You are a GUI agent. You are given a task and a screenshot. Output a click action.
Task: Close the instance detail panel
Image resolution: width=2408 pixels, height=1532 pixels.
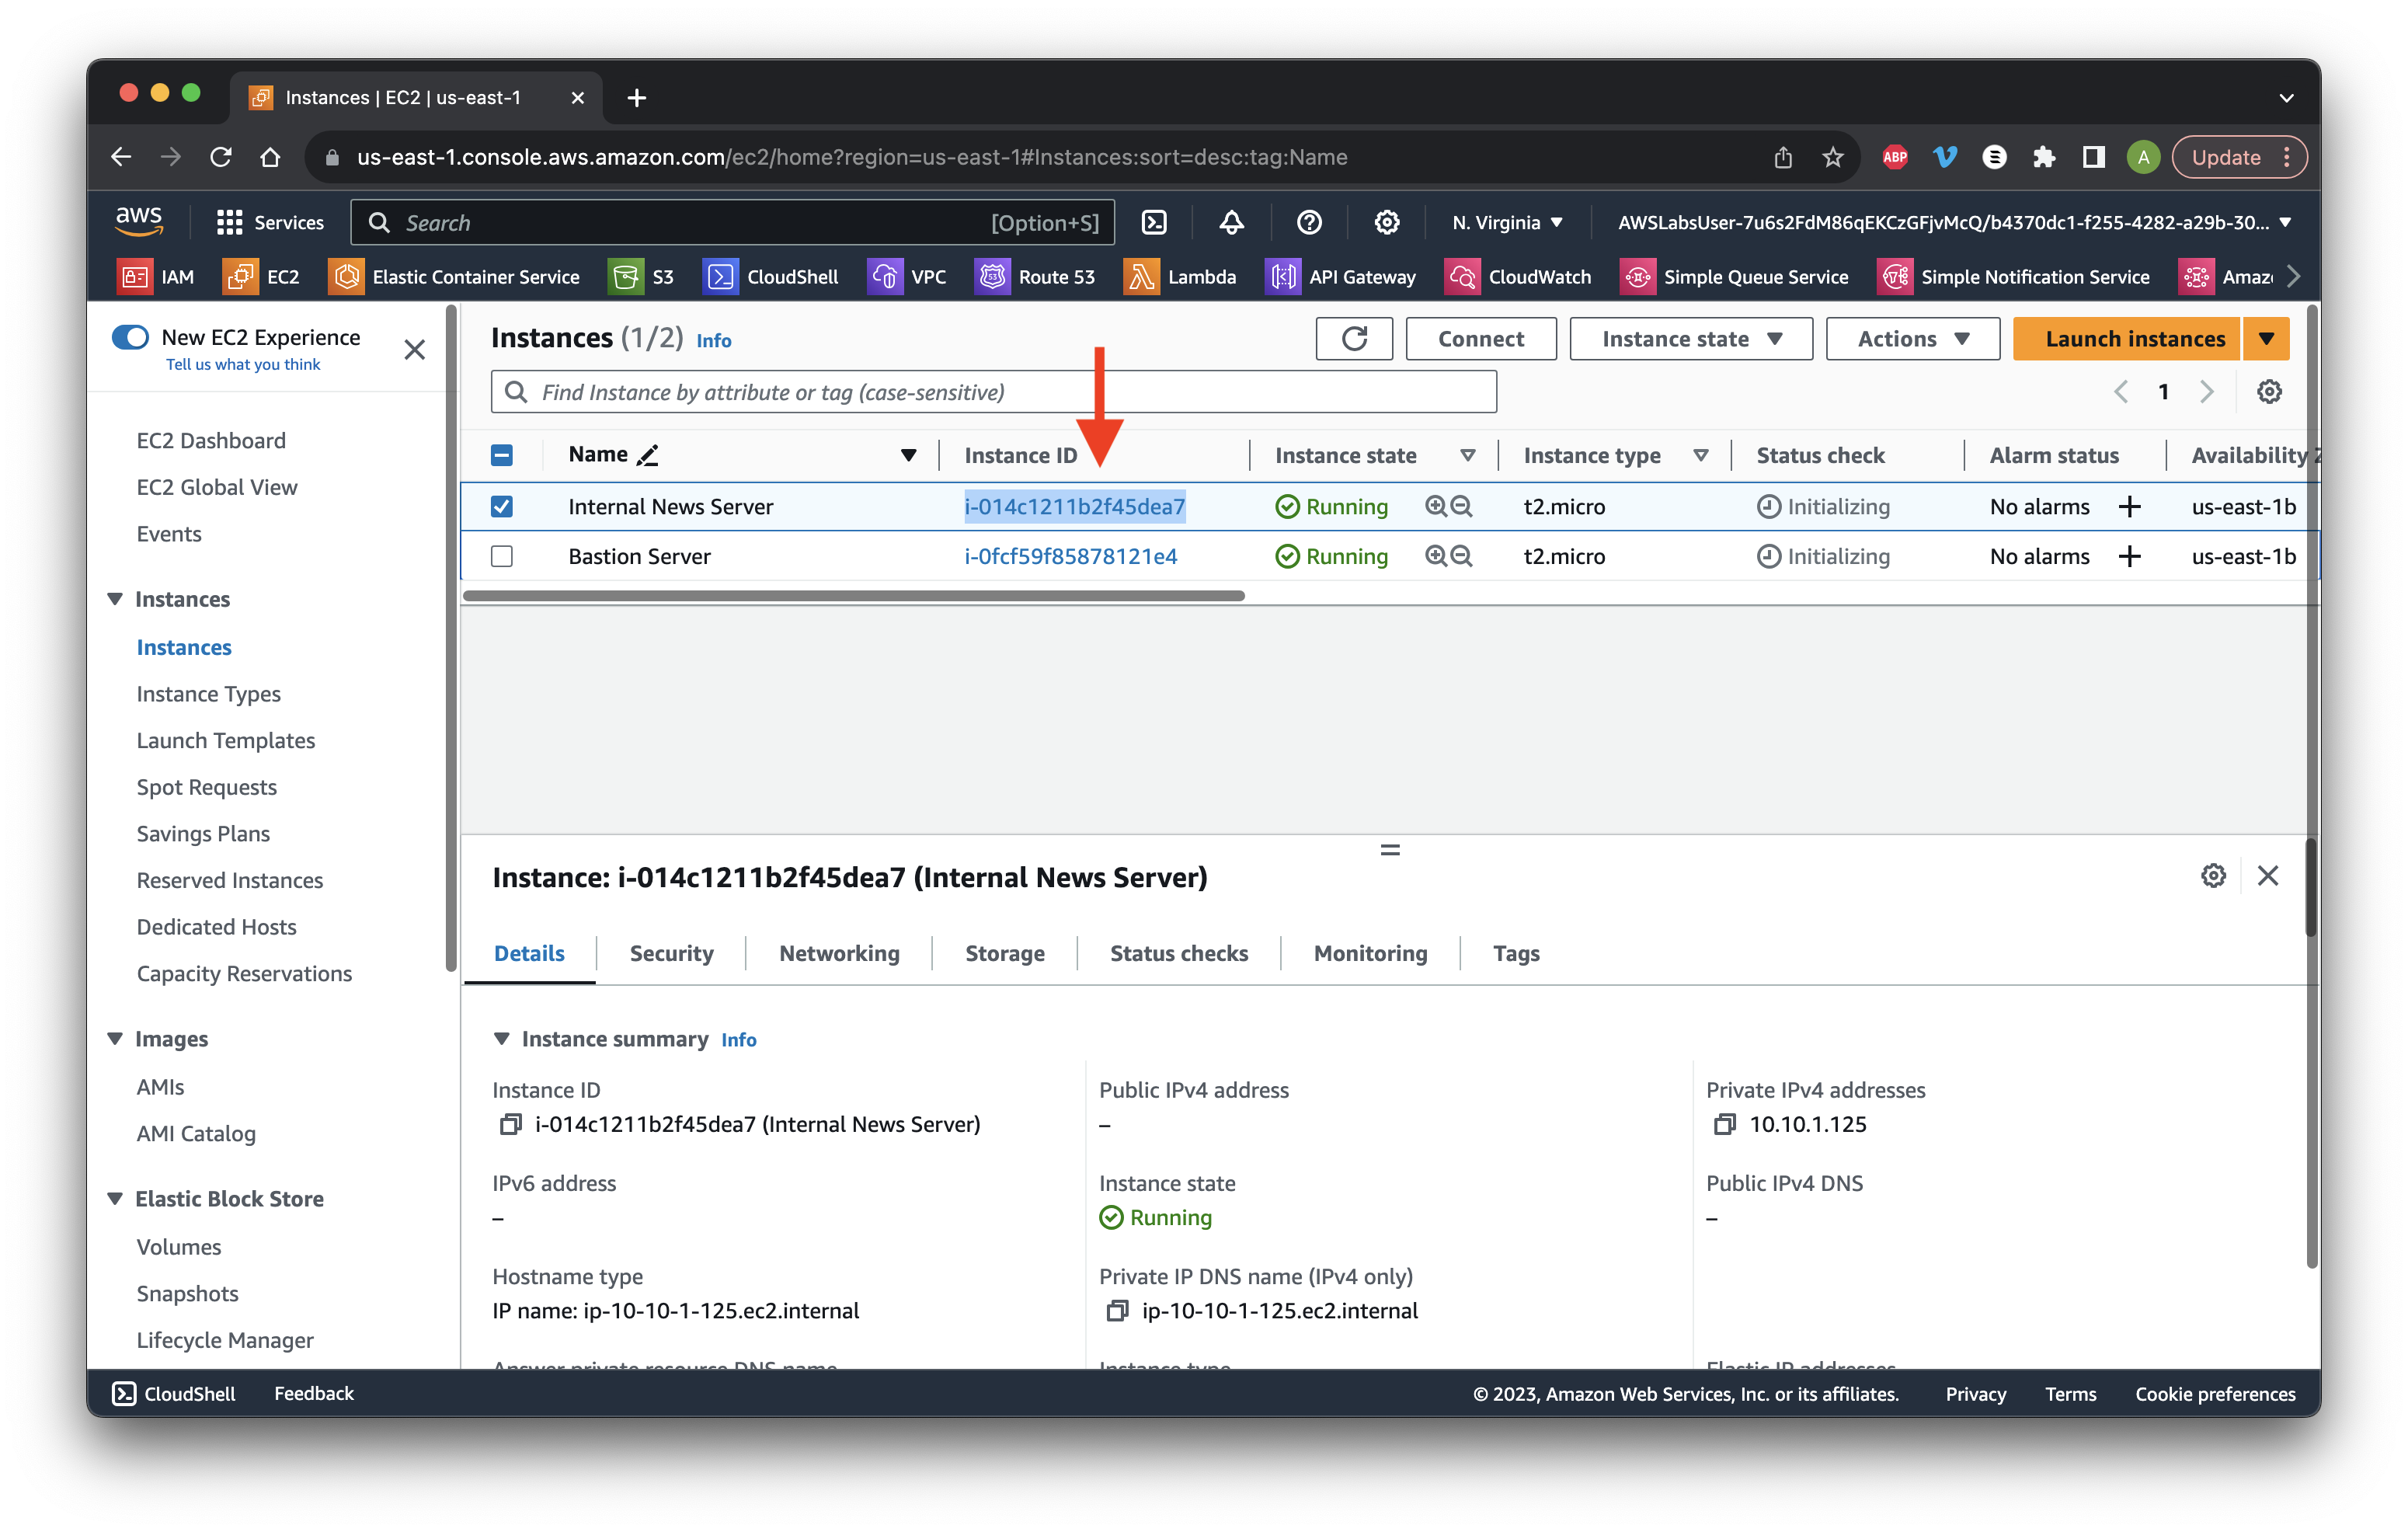click(2268, 876)
